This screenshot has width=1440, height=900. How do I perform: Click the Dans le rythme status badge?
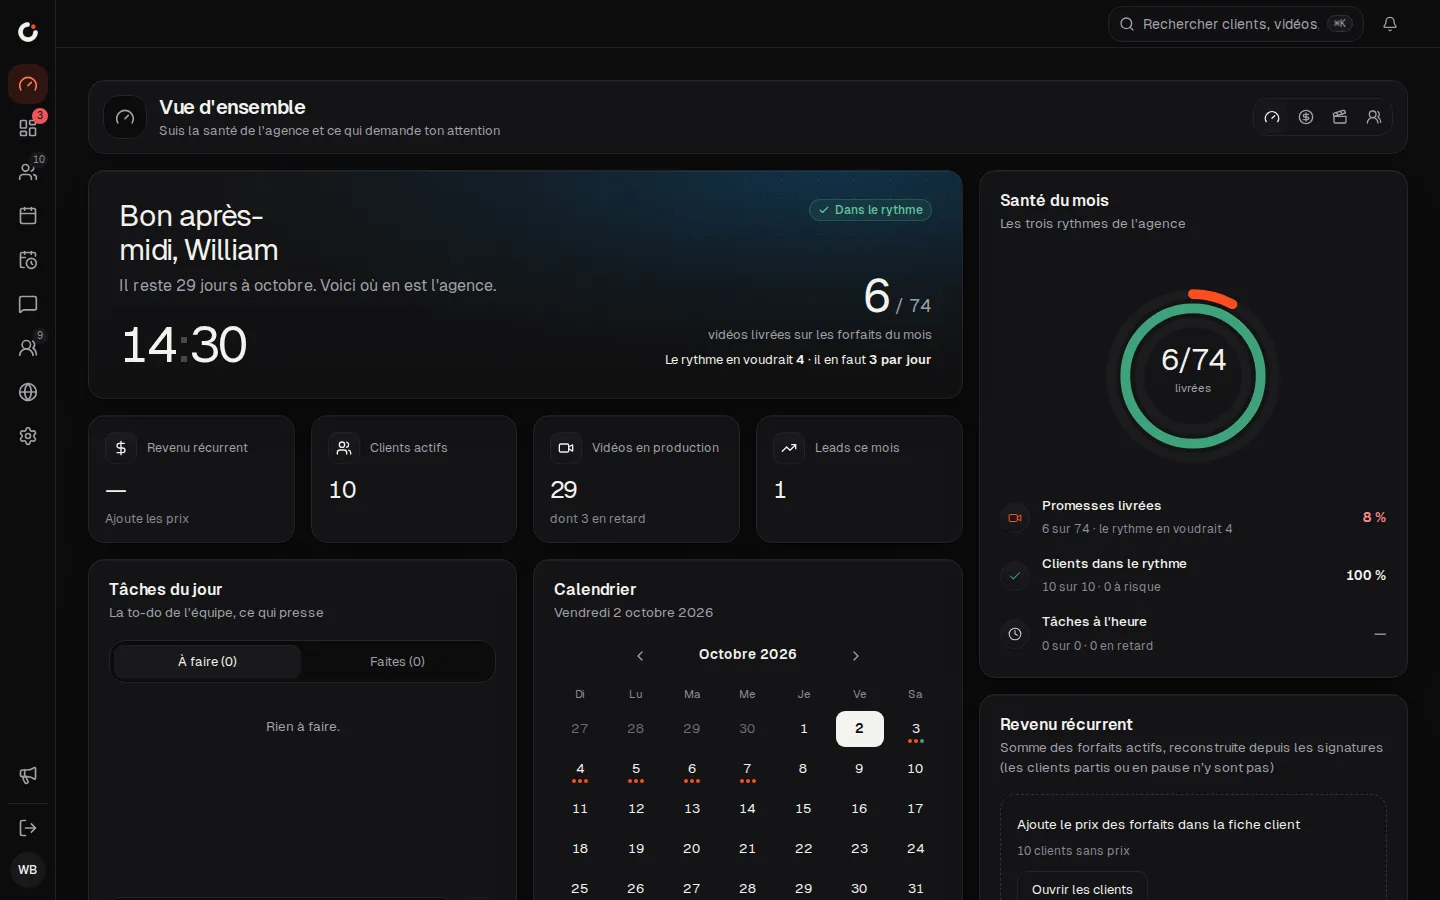pyautogui.click(x=871, y=210)
